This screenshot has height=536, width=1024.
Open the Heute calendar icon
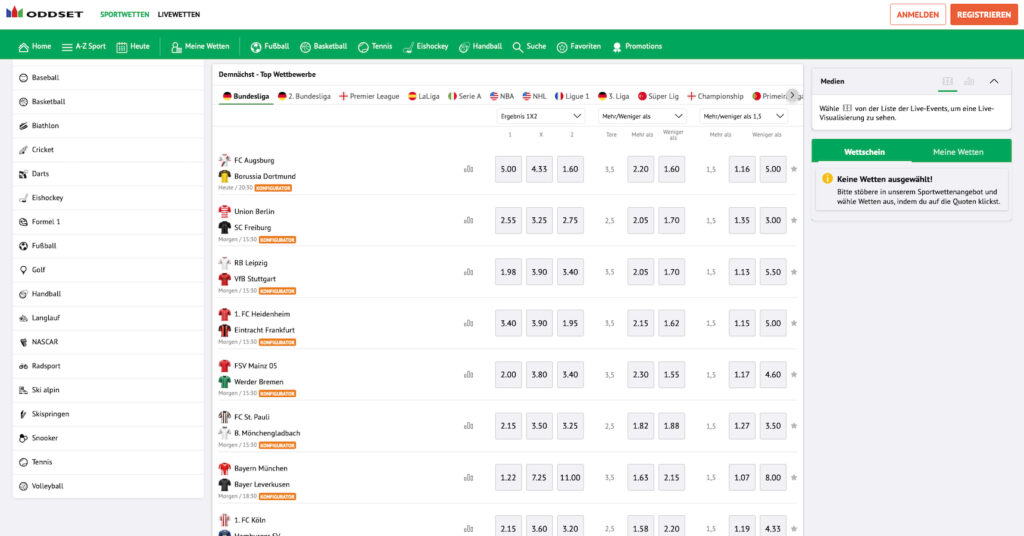click(x=121, y=47)
